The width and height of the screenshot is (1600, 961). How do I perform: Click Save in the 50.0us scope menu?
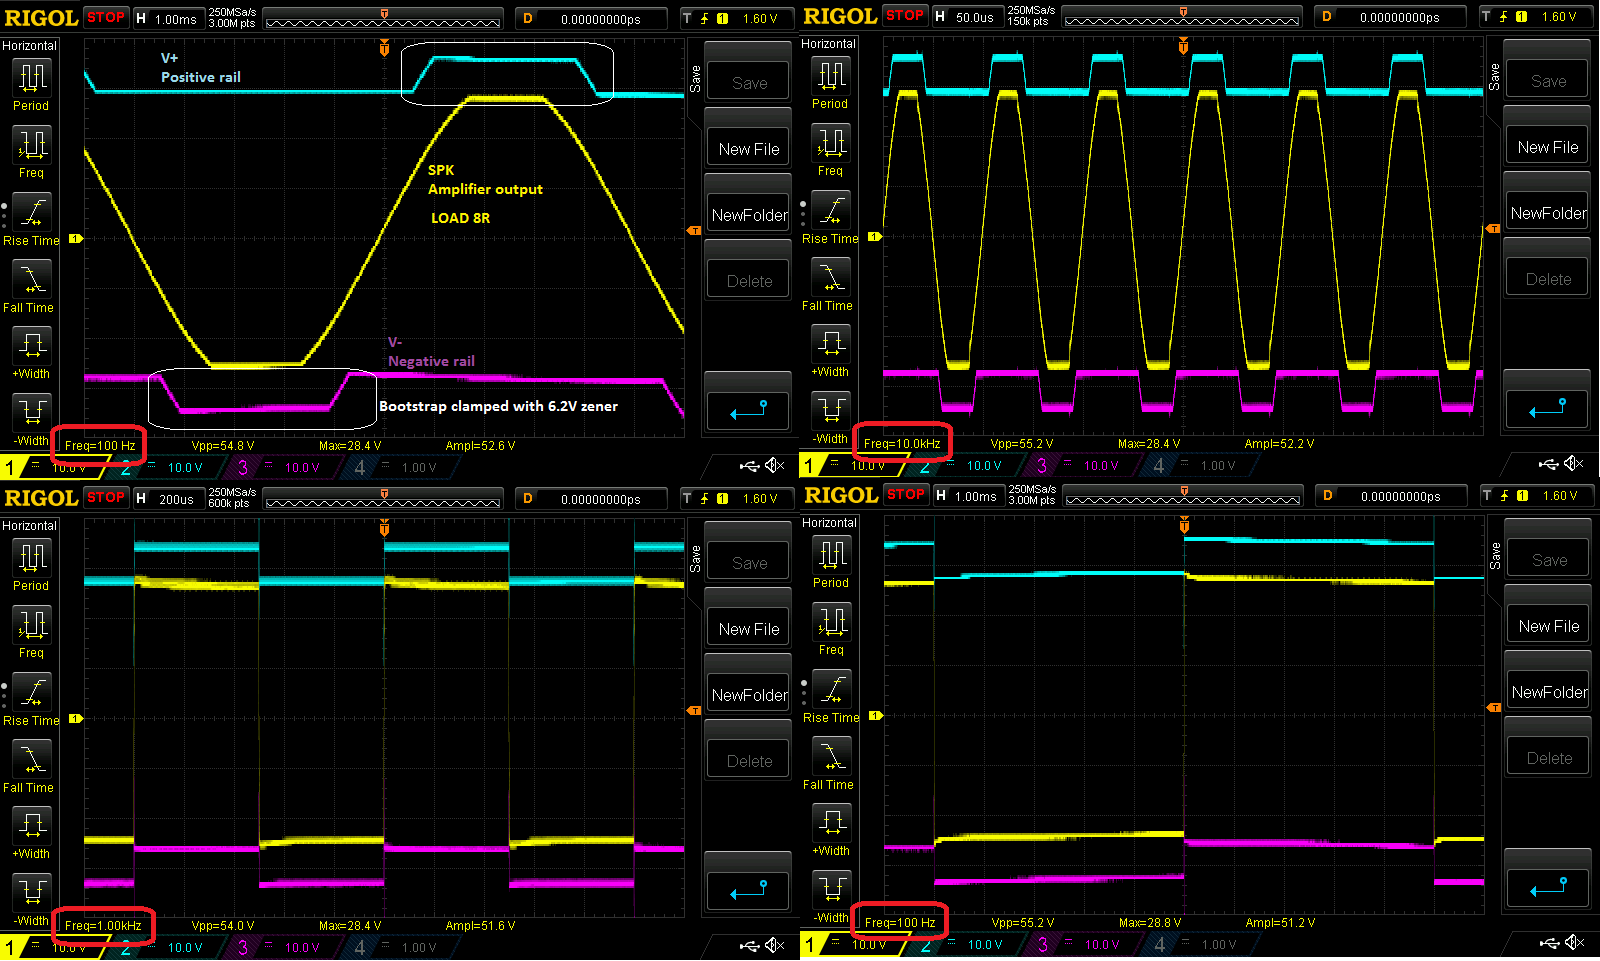pyautogui.click(x=1548, y=81)
